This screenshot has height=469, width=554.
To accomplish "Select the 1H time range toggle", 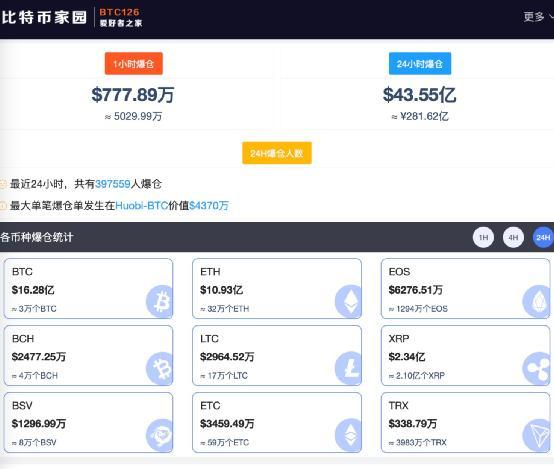I will tap(483, 238).
